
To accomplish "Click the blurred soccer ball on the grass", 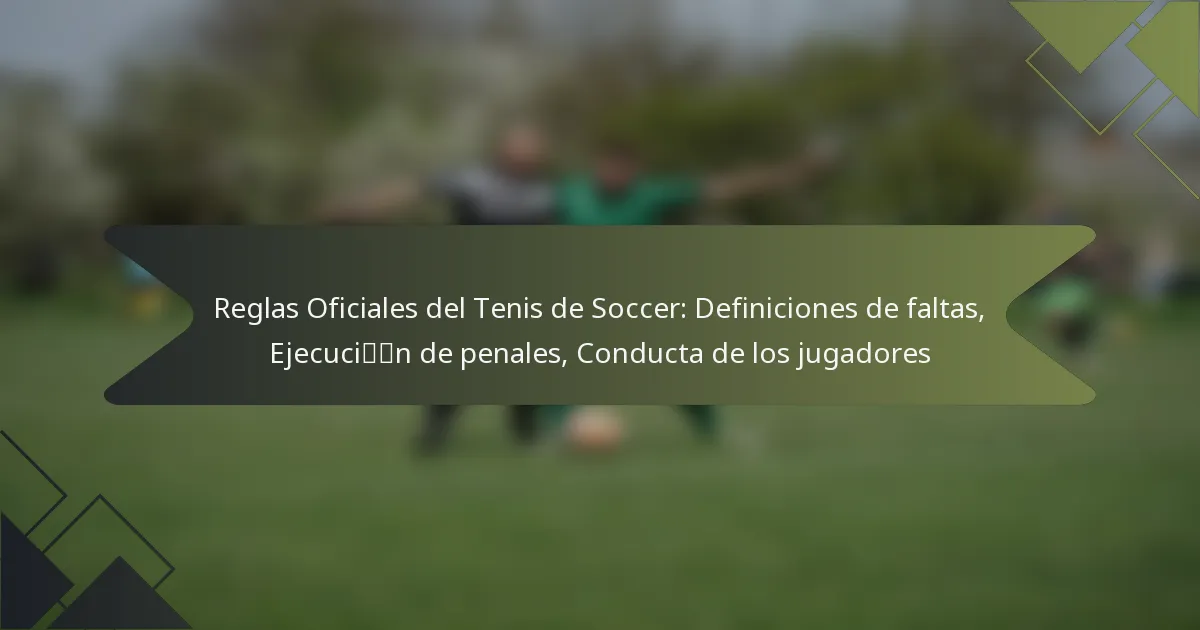I will coord(593,430).
